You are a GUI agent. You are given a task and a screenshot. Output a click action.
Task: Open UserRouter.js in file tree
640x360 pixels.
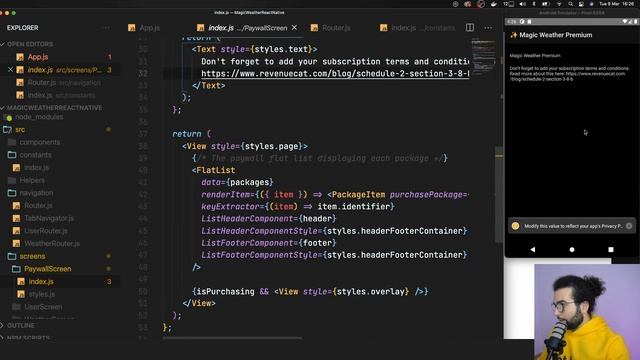(41, 231)
